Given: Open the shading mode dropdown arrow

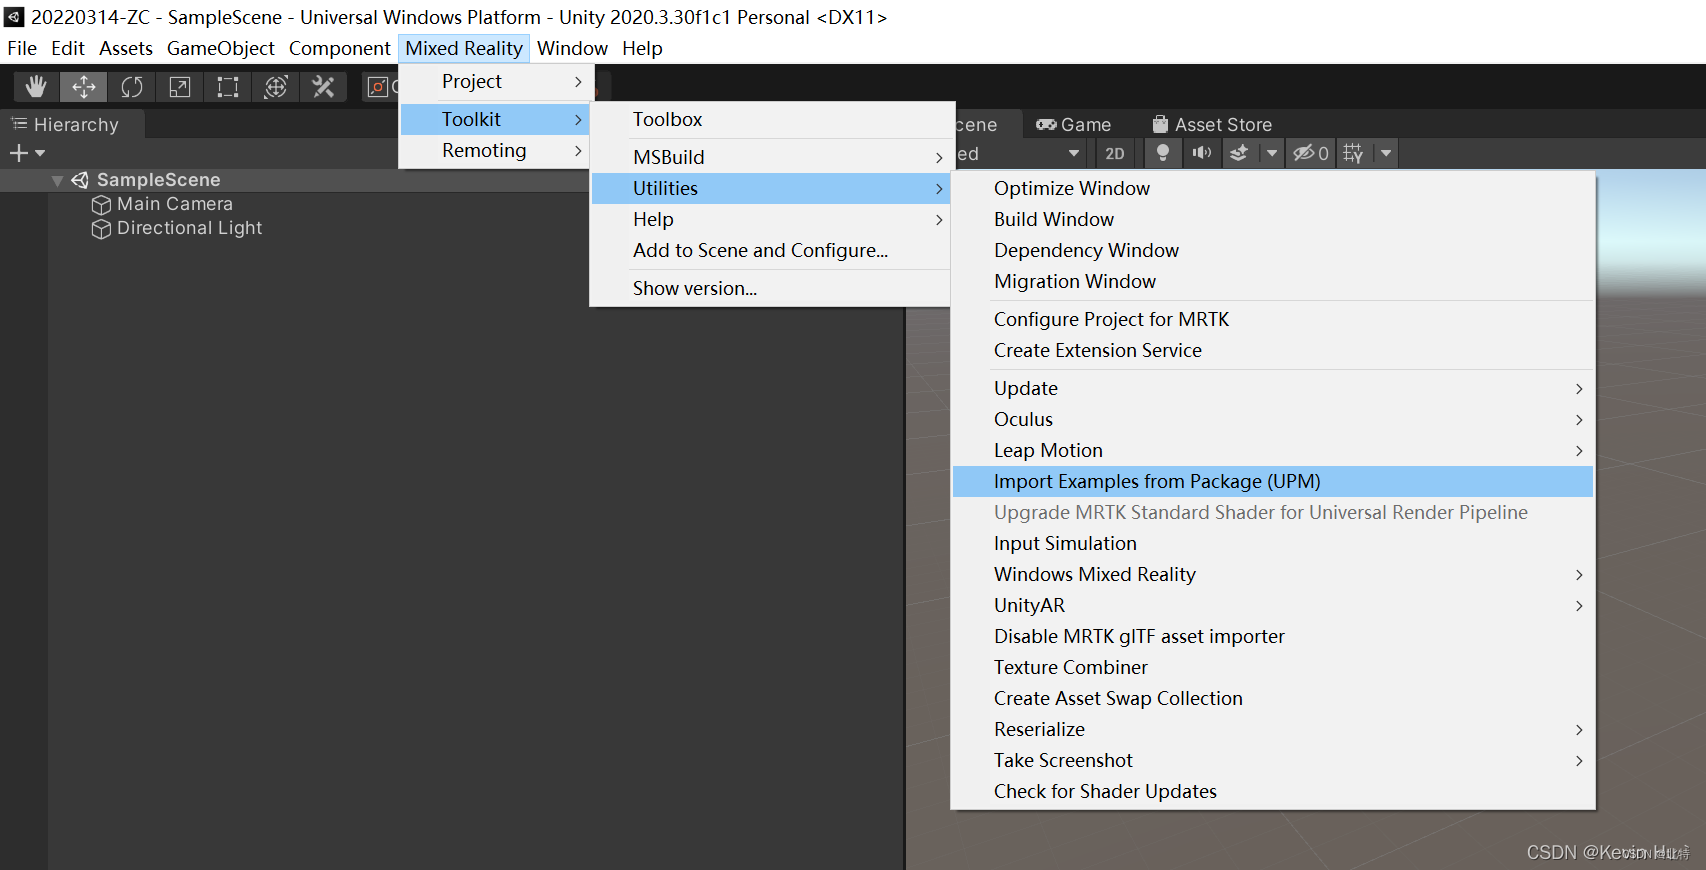Looking at the screenshot, I should (x=1074, y=153).
